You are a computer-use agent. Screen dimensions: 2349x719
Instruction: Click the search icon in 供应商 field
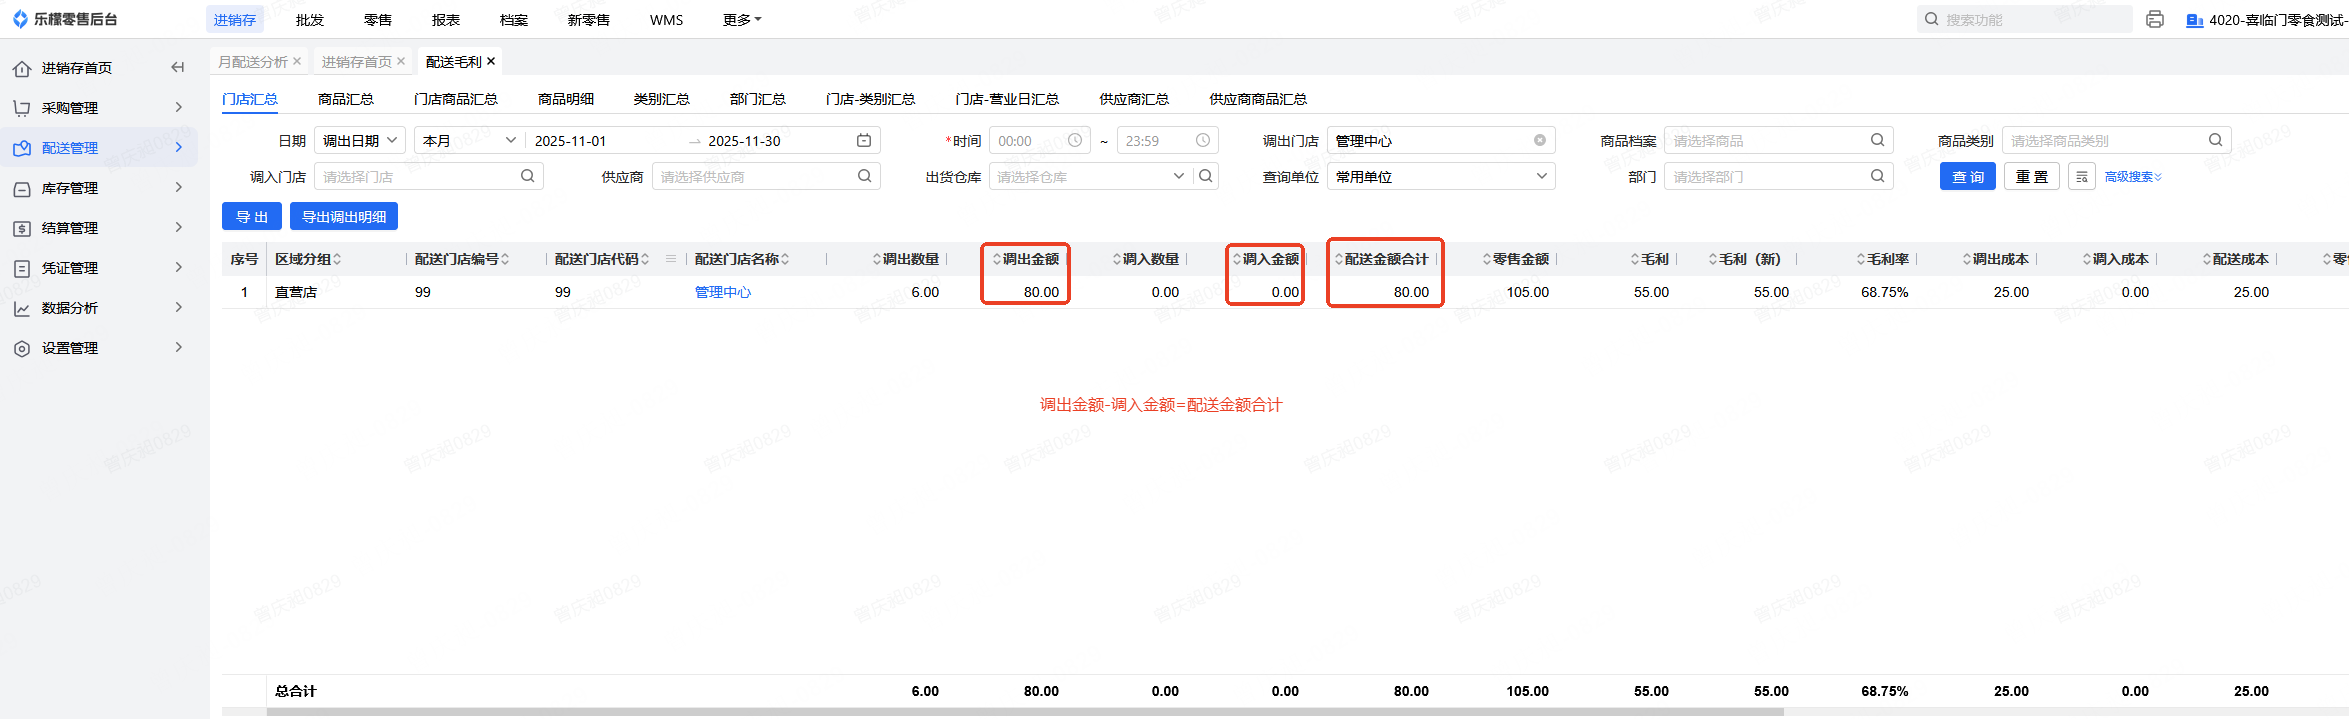pyautogui.click(x=865, y=176)
